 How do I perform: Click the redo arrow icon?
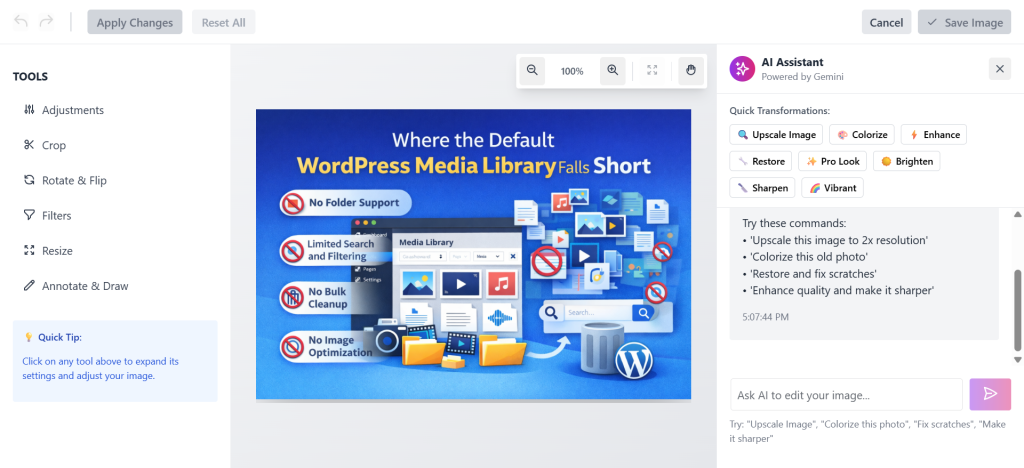tap(47, 22)
